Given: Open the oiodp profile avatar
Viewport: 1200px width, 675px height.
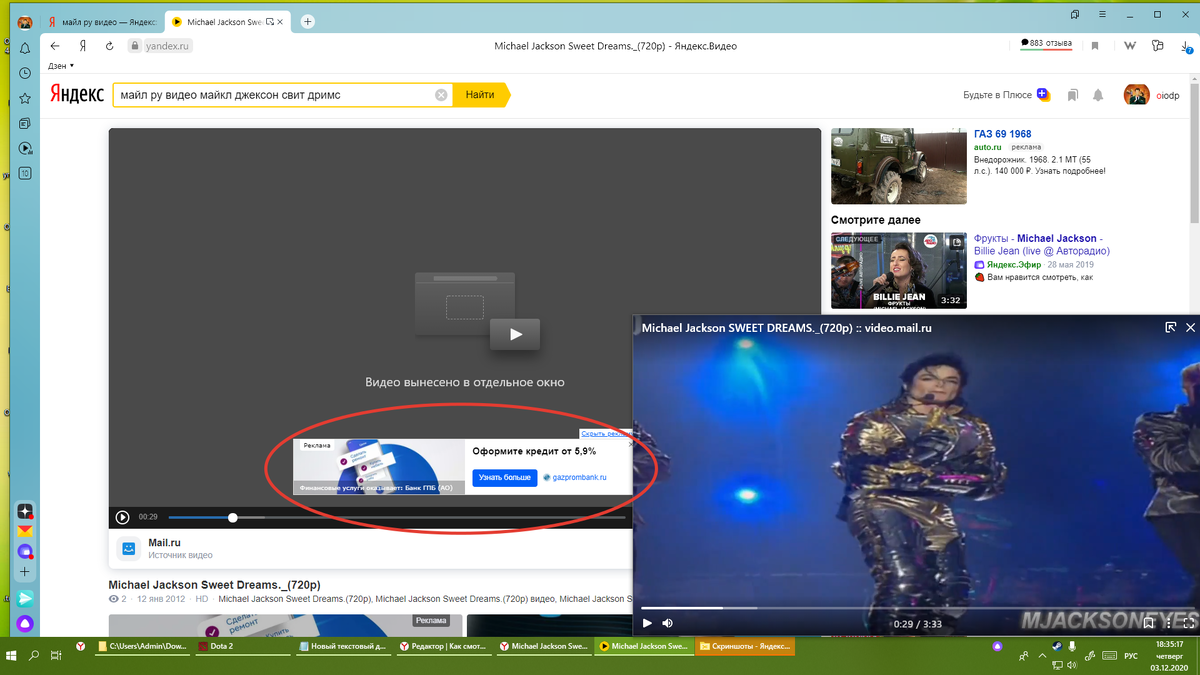Looking at the screenshot, I should (1137, 95).
